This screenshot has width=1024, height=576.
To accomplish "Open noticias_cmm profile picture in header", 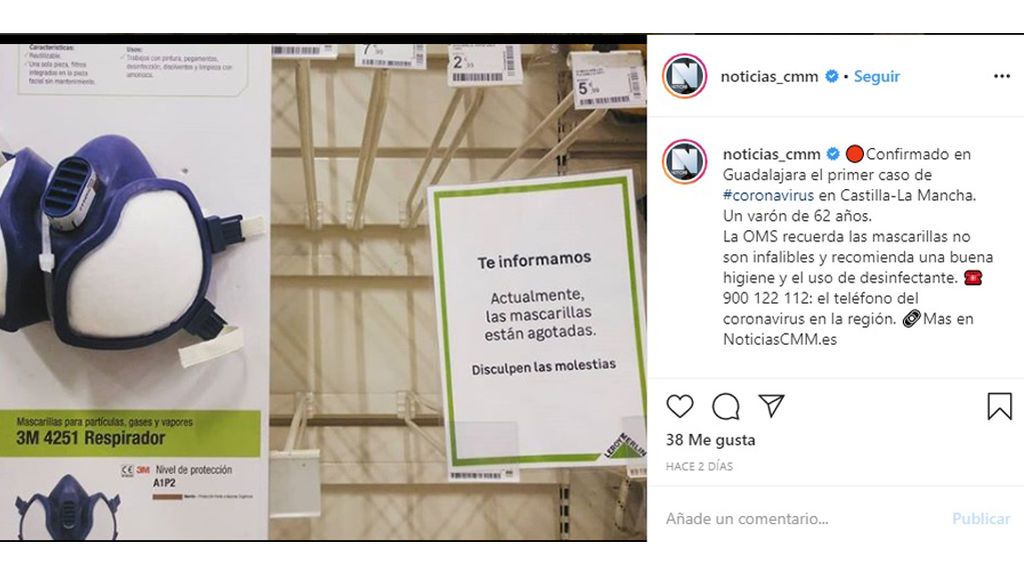I will point(684,76).
